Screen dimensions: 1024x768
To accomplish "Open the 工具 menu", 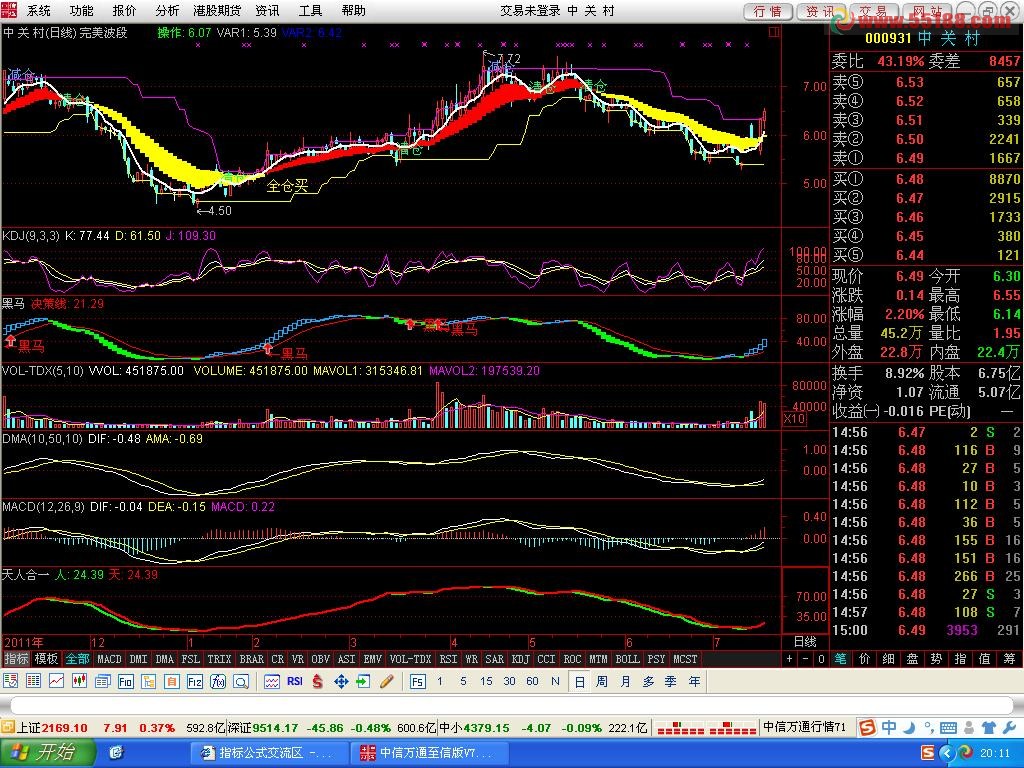I will click(x=310, y=10).
